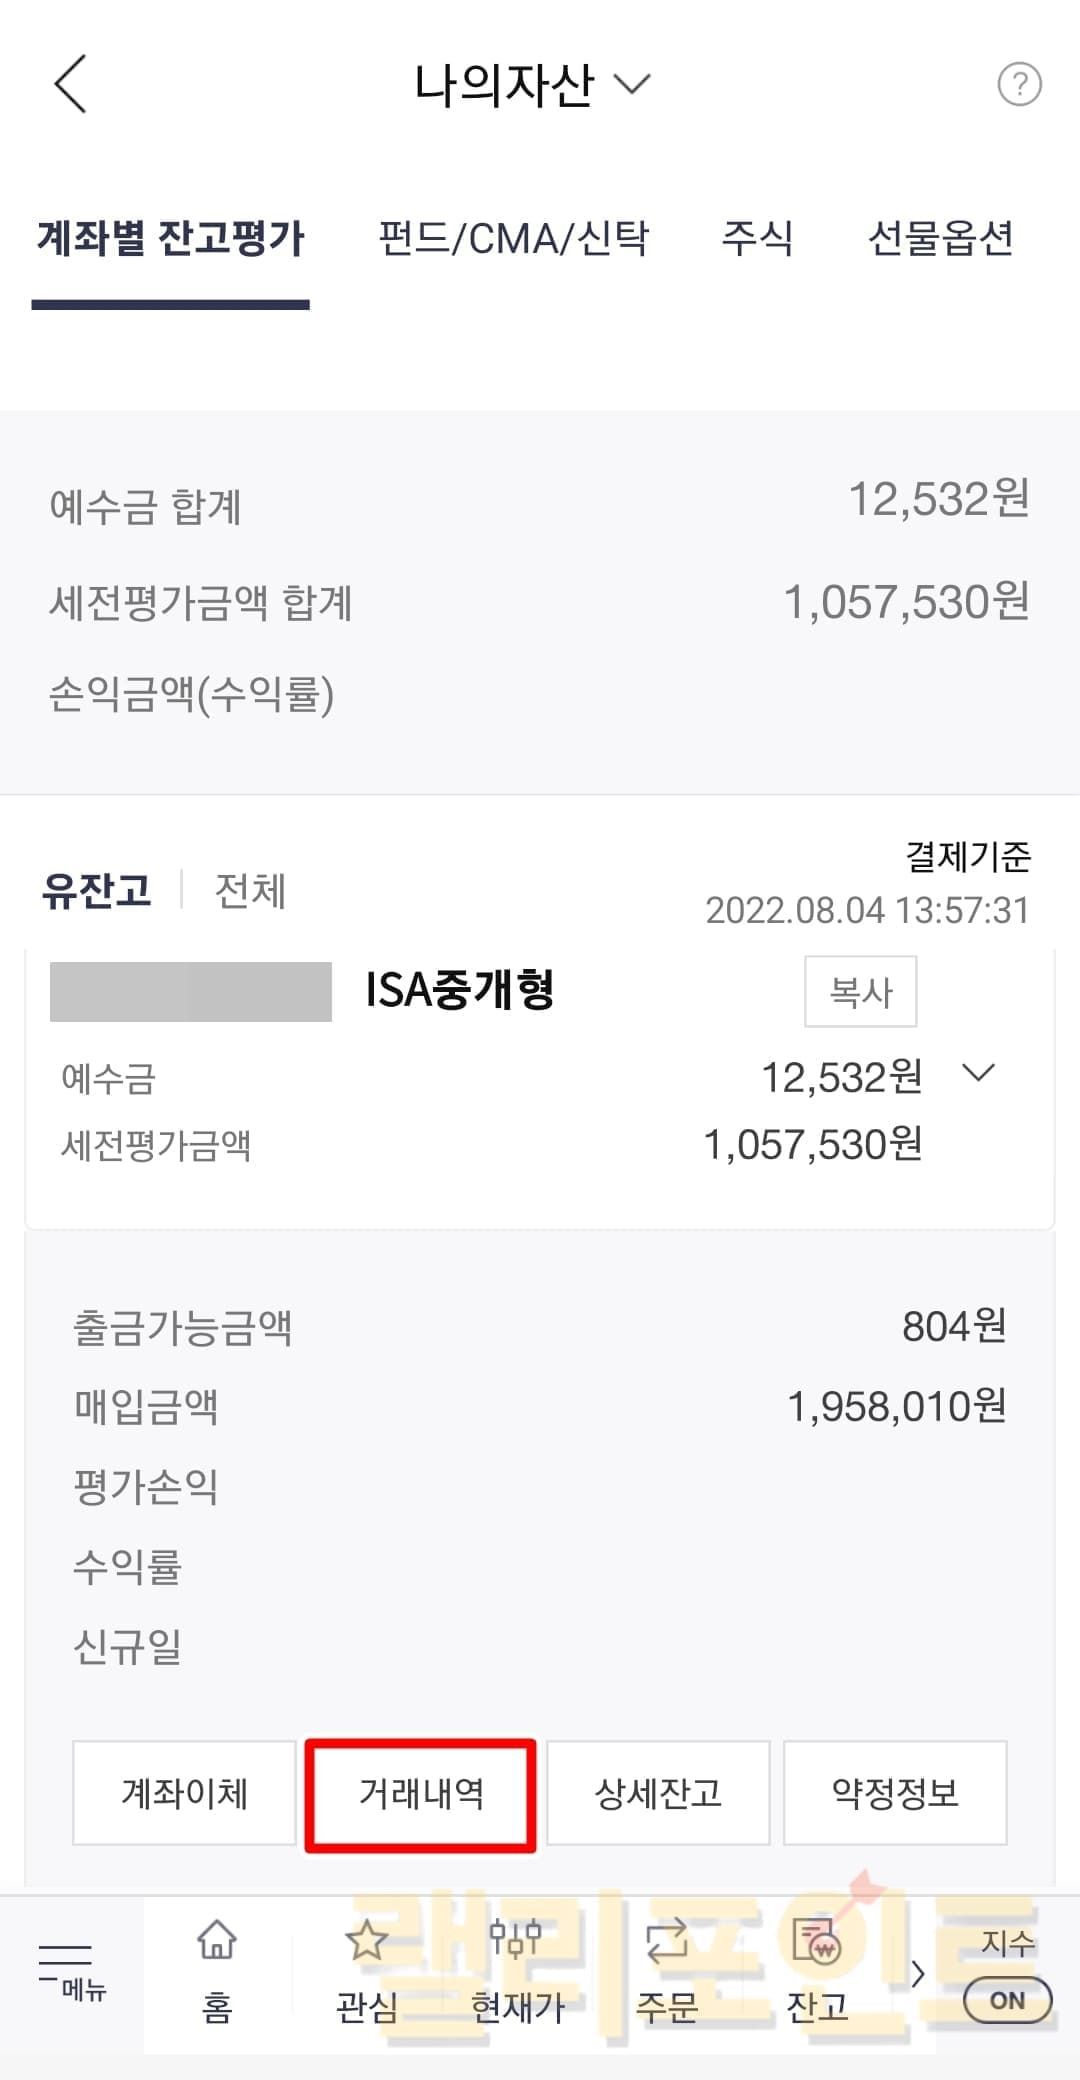
Task: Toggle the 지수 ON switch
Action: click(x=1007, y=1999)
